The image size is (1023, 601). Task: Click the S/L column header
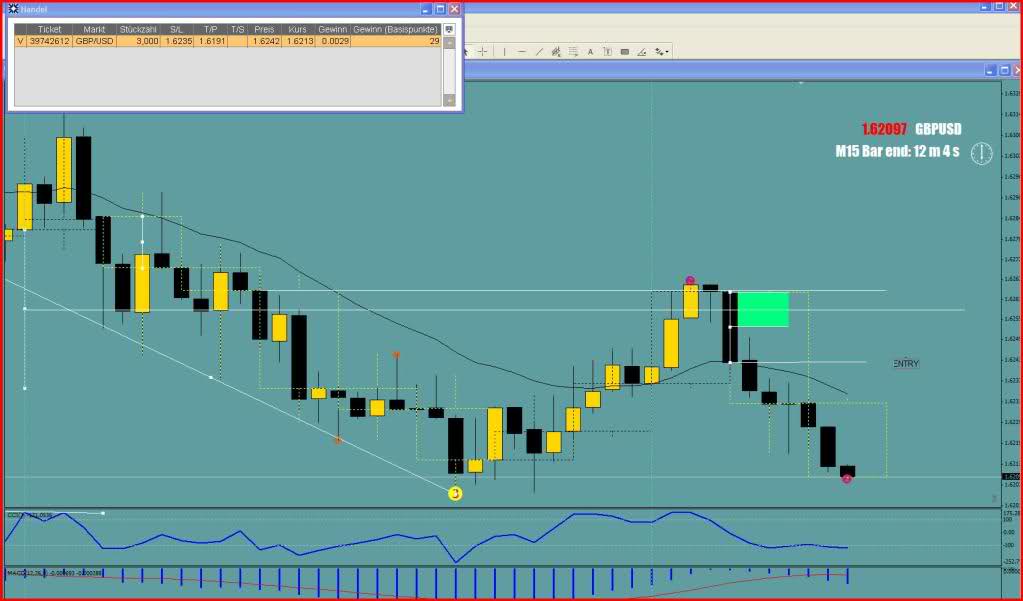click(177, 29)
